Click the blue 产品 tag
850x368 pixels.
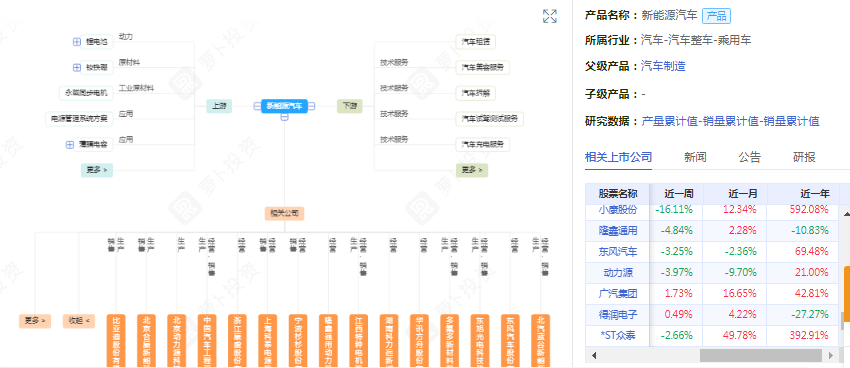pos(716,16)
